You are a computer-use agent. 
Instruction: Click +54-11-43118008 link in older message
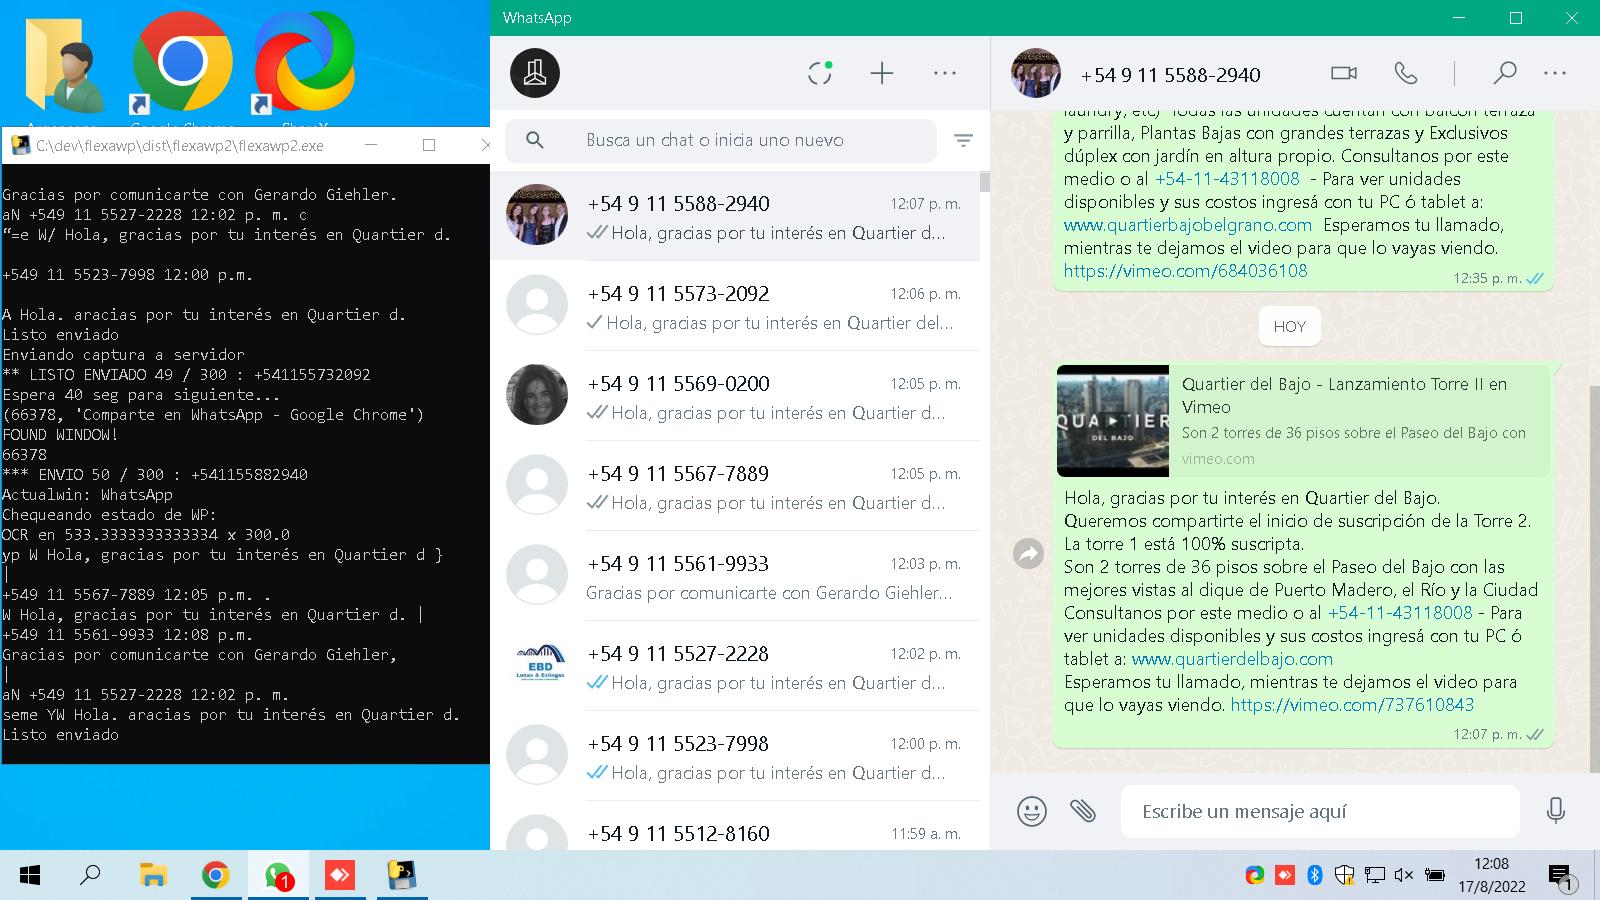click(x=1227, y=179)
